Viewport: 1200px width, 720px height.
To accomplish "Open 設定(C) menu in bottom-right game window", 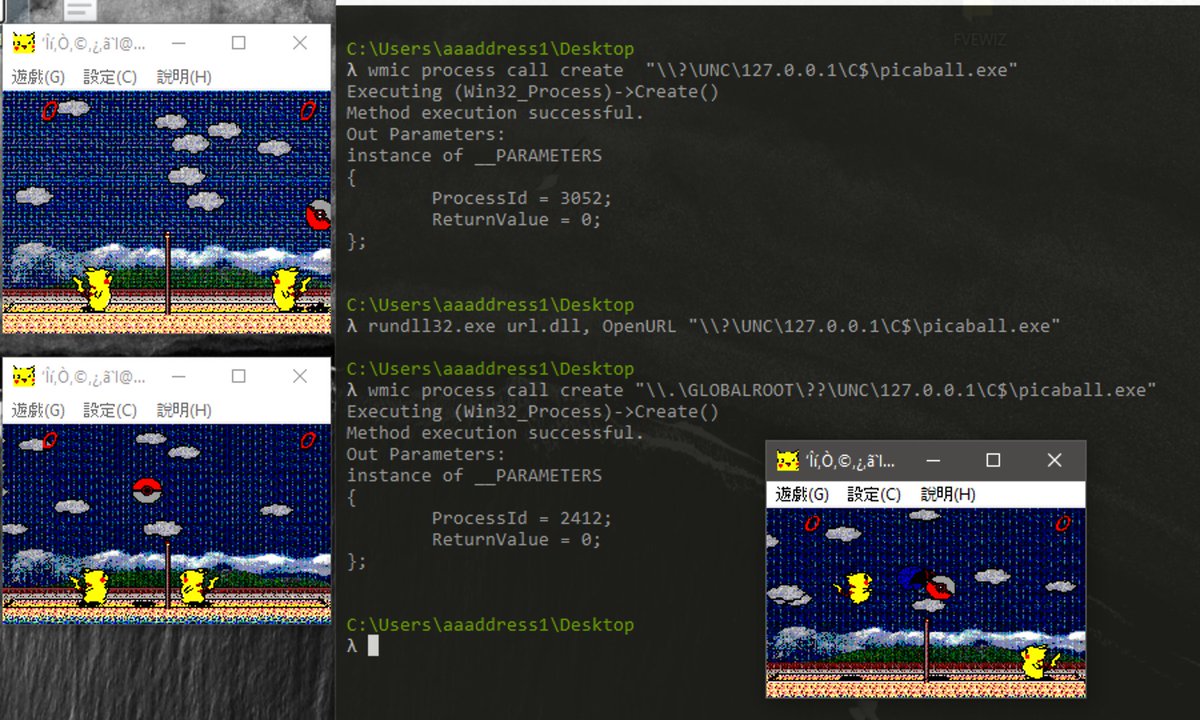I will [874, 494].
